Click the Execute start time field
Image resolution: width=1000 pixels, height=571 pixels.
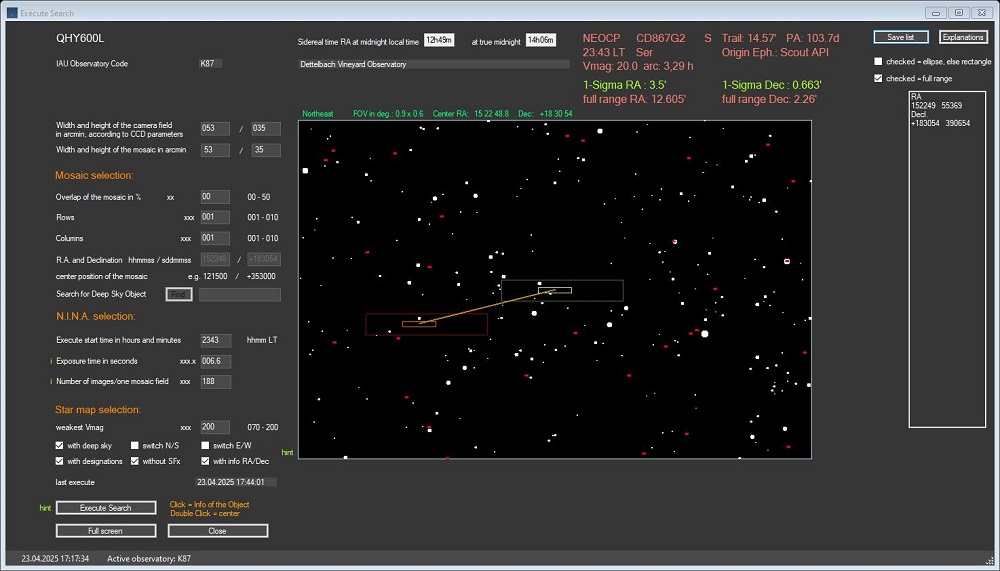click(x=215, y=340)
